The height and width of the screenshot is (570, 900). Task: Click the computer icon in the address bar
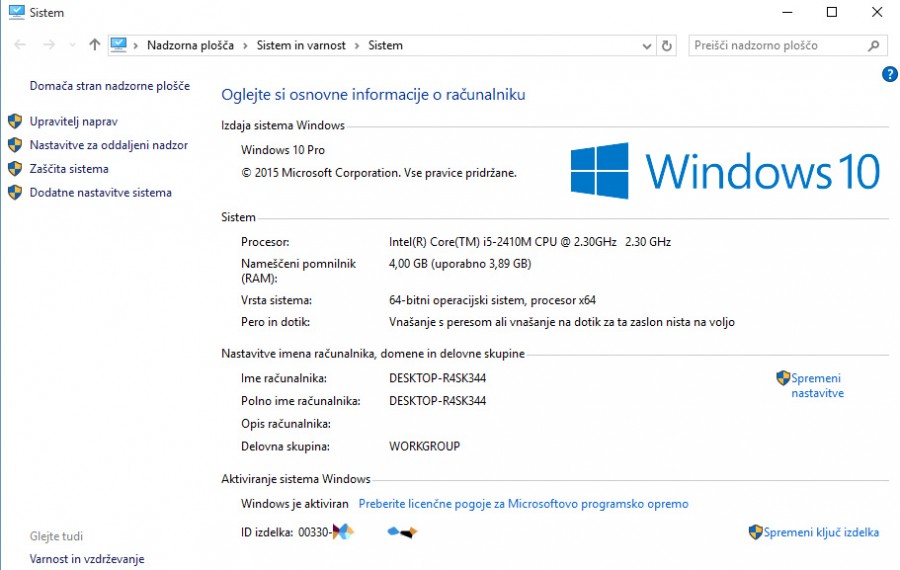(x=119, y=45)
